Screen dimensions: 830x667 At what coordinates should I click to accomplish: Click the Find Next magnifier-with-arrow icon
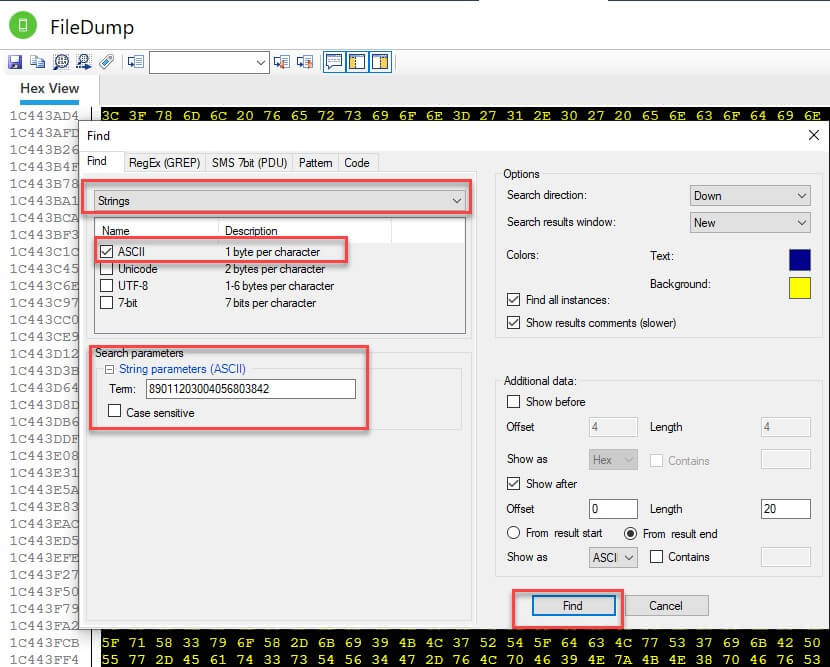pos(84,62)
